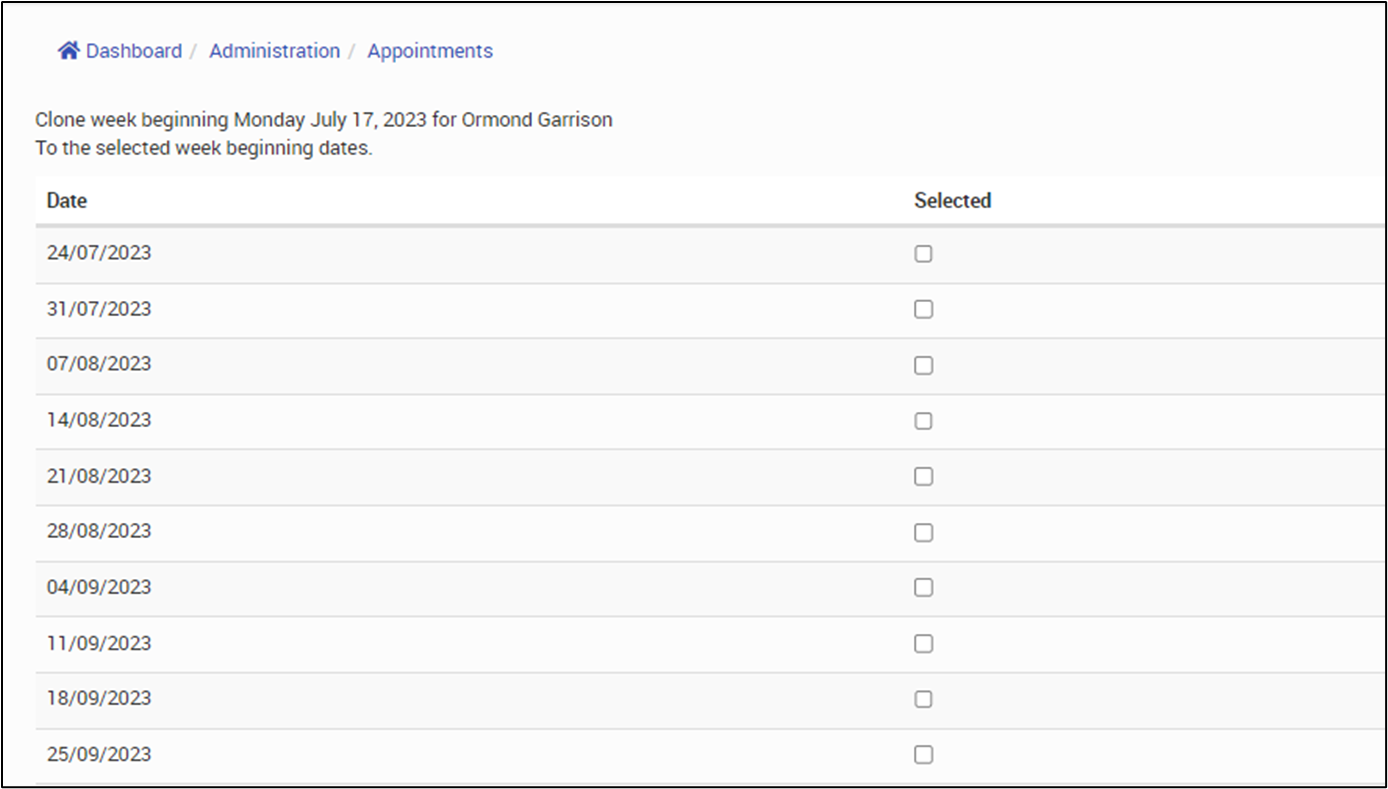Enable the 18/09/2023 week checkbox
Image resolution: width=1388 pixels, height=789 pixels.
tap(923, 698)
